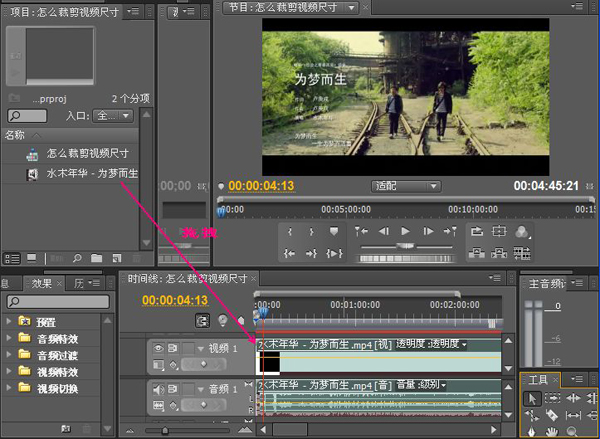
Task: Select the Track Select tool
Action: [x=553, y=398]
